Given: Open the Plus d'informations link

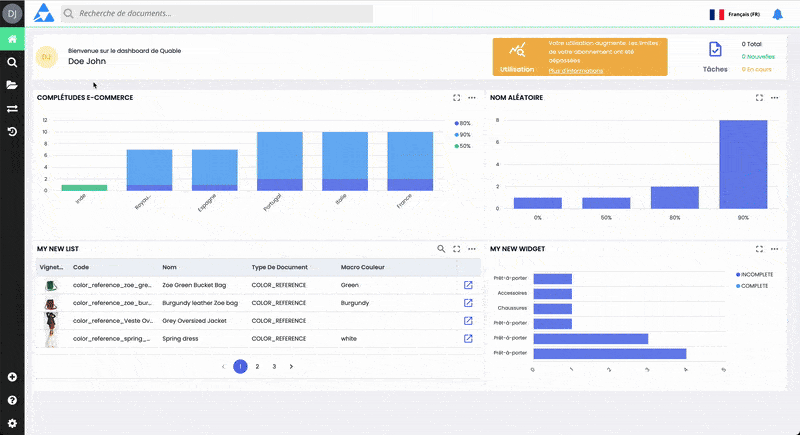Looking at the screenshot, I should pos(576,71).
